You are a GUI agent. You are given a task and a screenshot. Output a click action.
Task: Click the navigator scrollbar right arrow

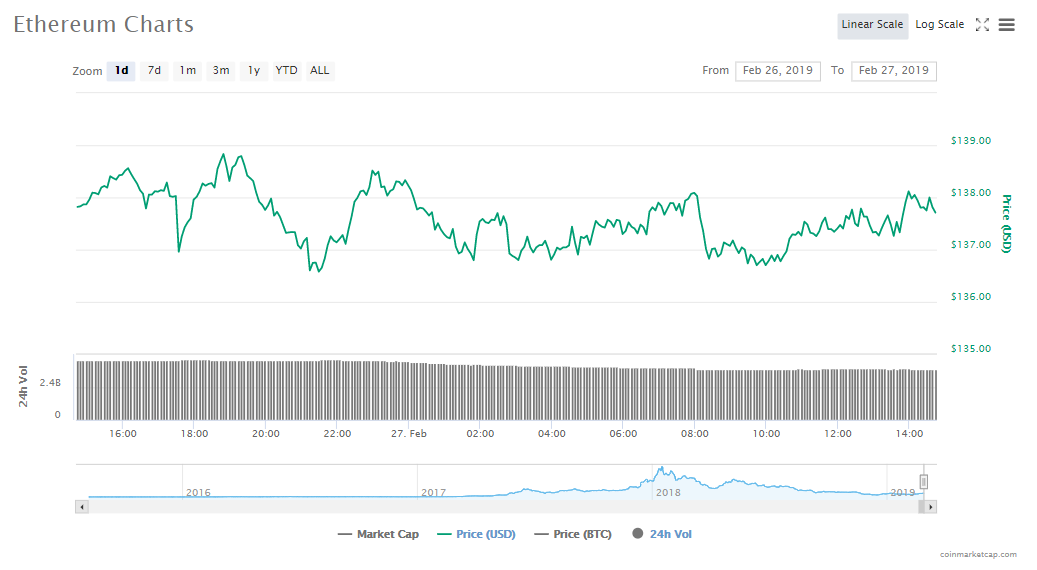[x=930, y=507]
